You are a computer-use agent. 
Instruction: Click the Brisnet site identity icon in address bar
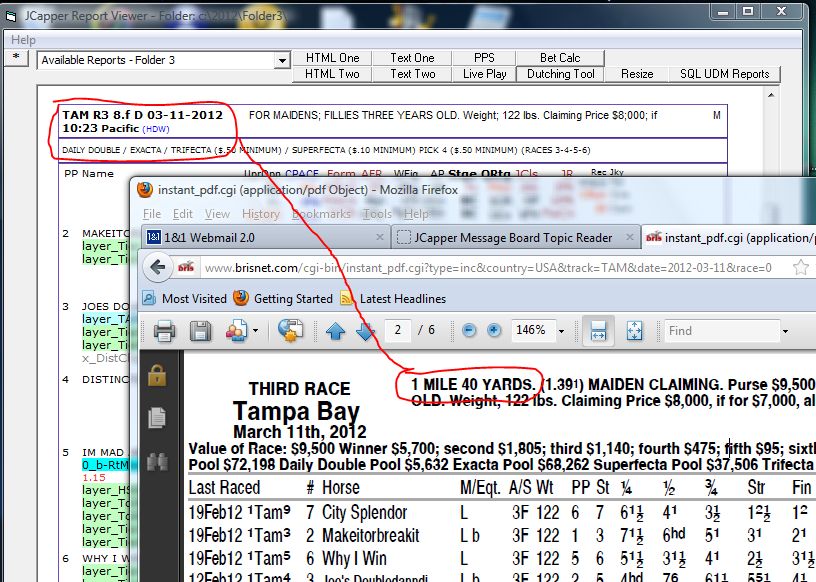click(186, 268)
